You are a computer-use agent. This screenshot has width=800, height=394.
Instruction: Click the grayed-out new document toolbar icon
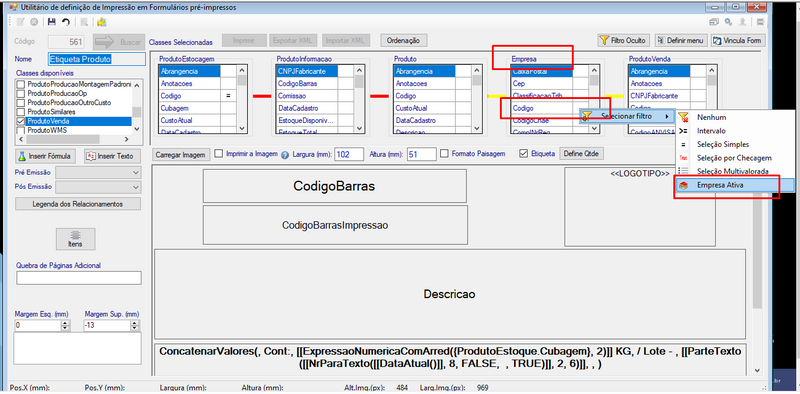[x=20, y=22]
